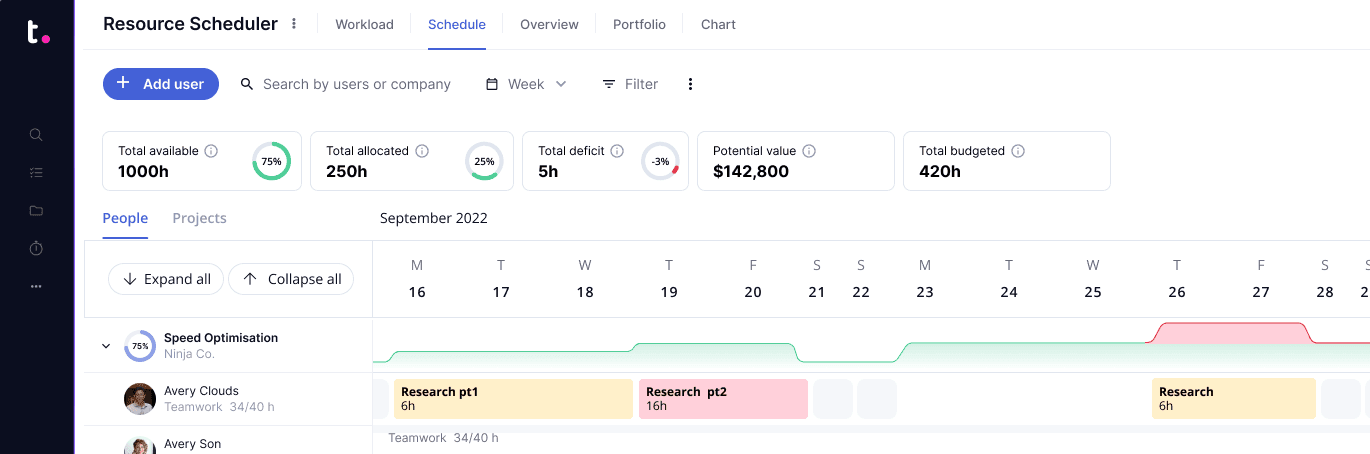Viewport: 1370px width, 454px height.
Task: Click the Search by users or company field
Action: (x=356, y=84)
